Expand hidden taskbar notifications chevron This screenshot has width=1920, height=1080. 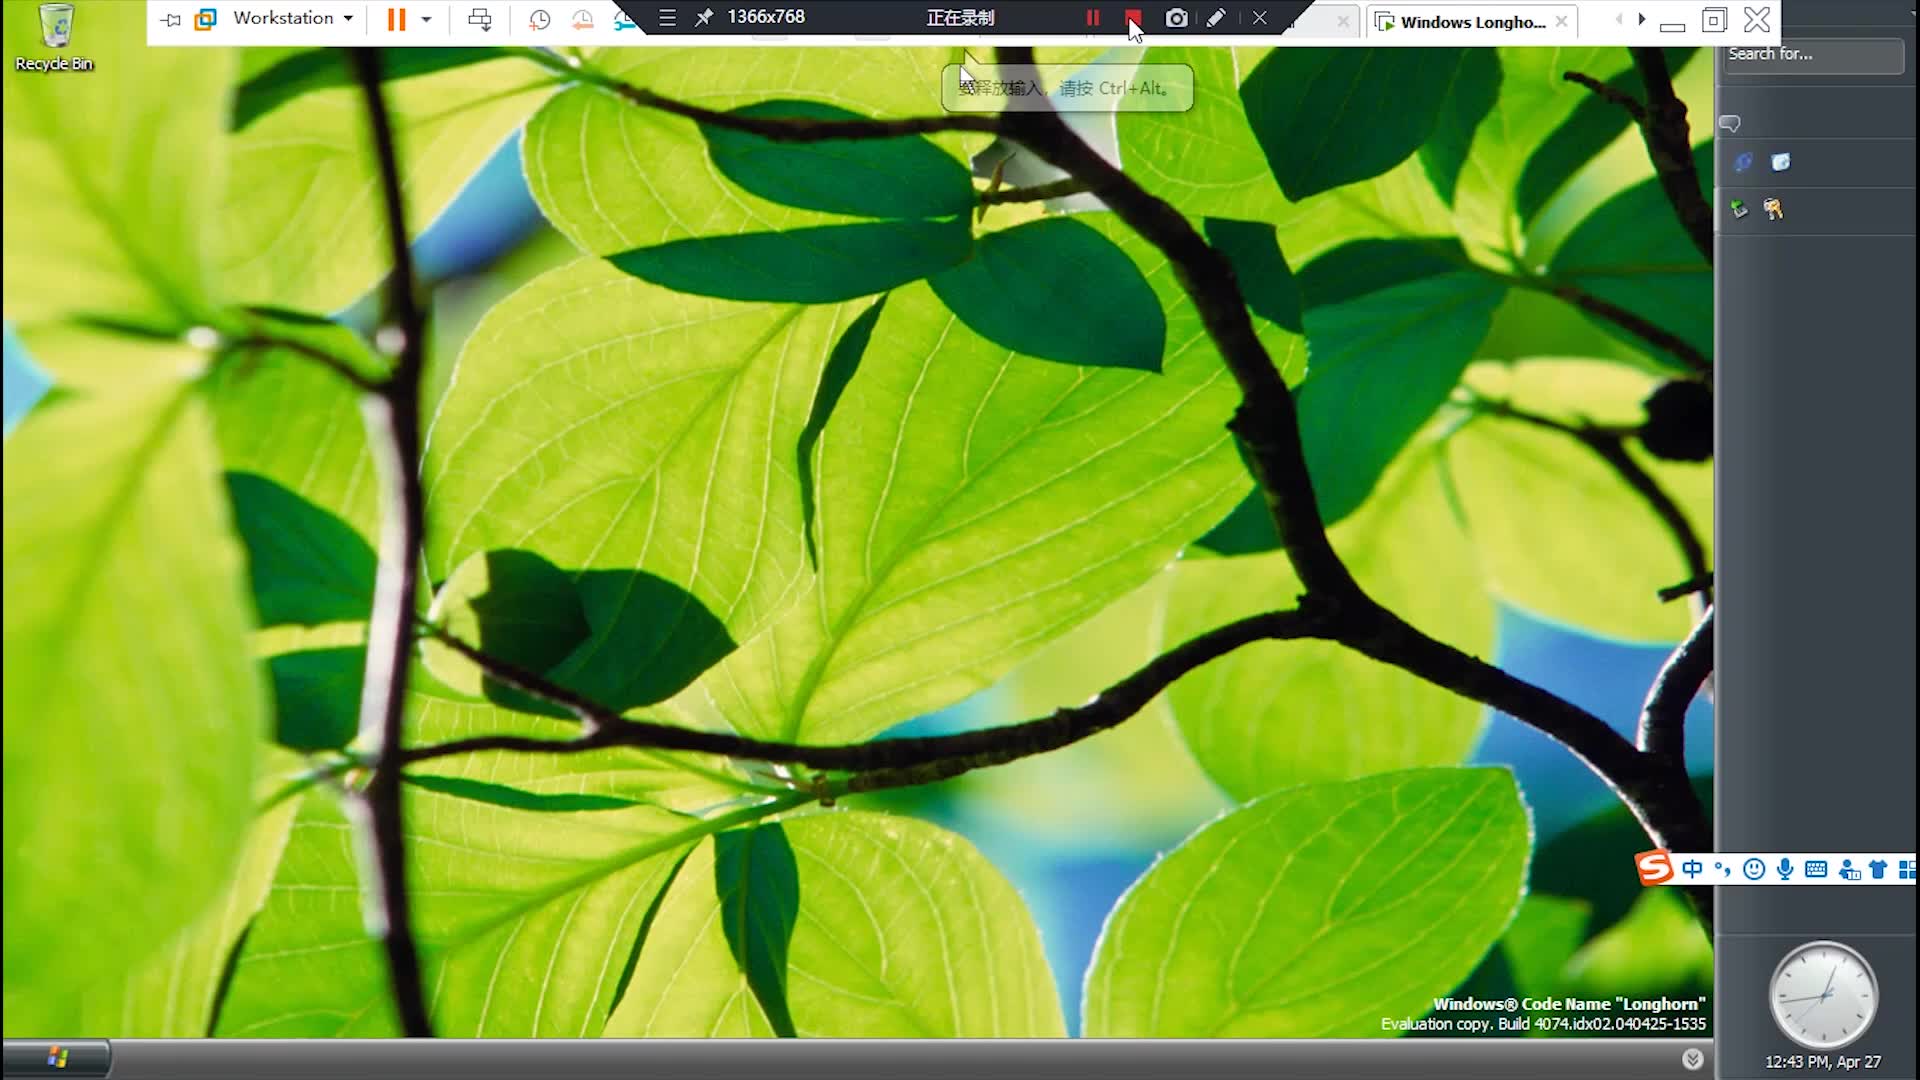1692,1057
